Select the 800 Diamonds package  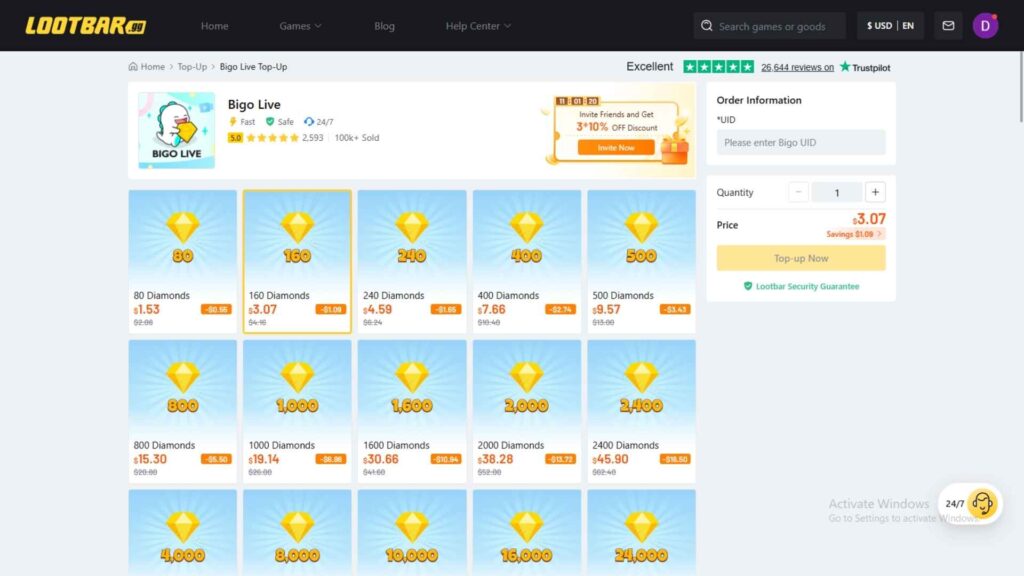point(182,411)
